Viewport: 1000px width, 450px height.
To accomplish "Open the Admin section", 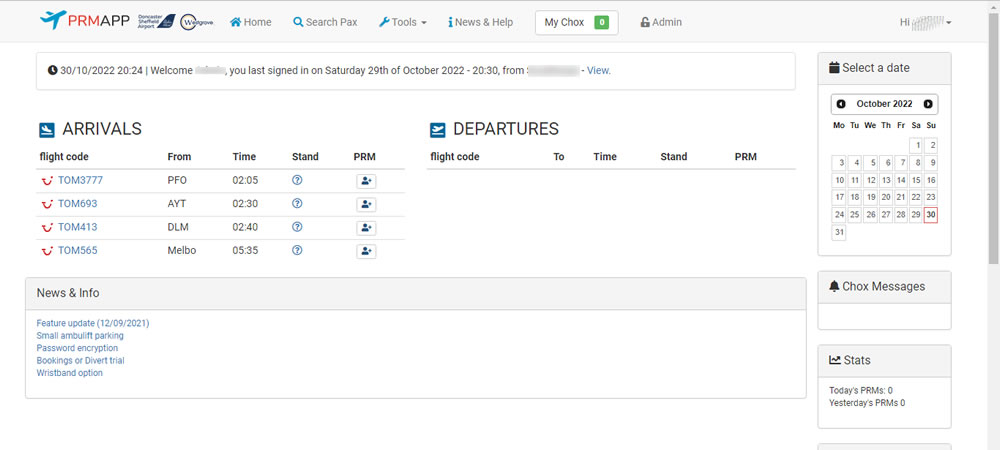I will [661, 22].
